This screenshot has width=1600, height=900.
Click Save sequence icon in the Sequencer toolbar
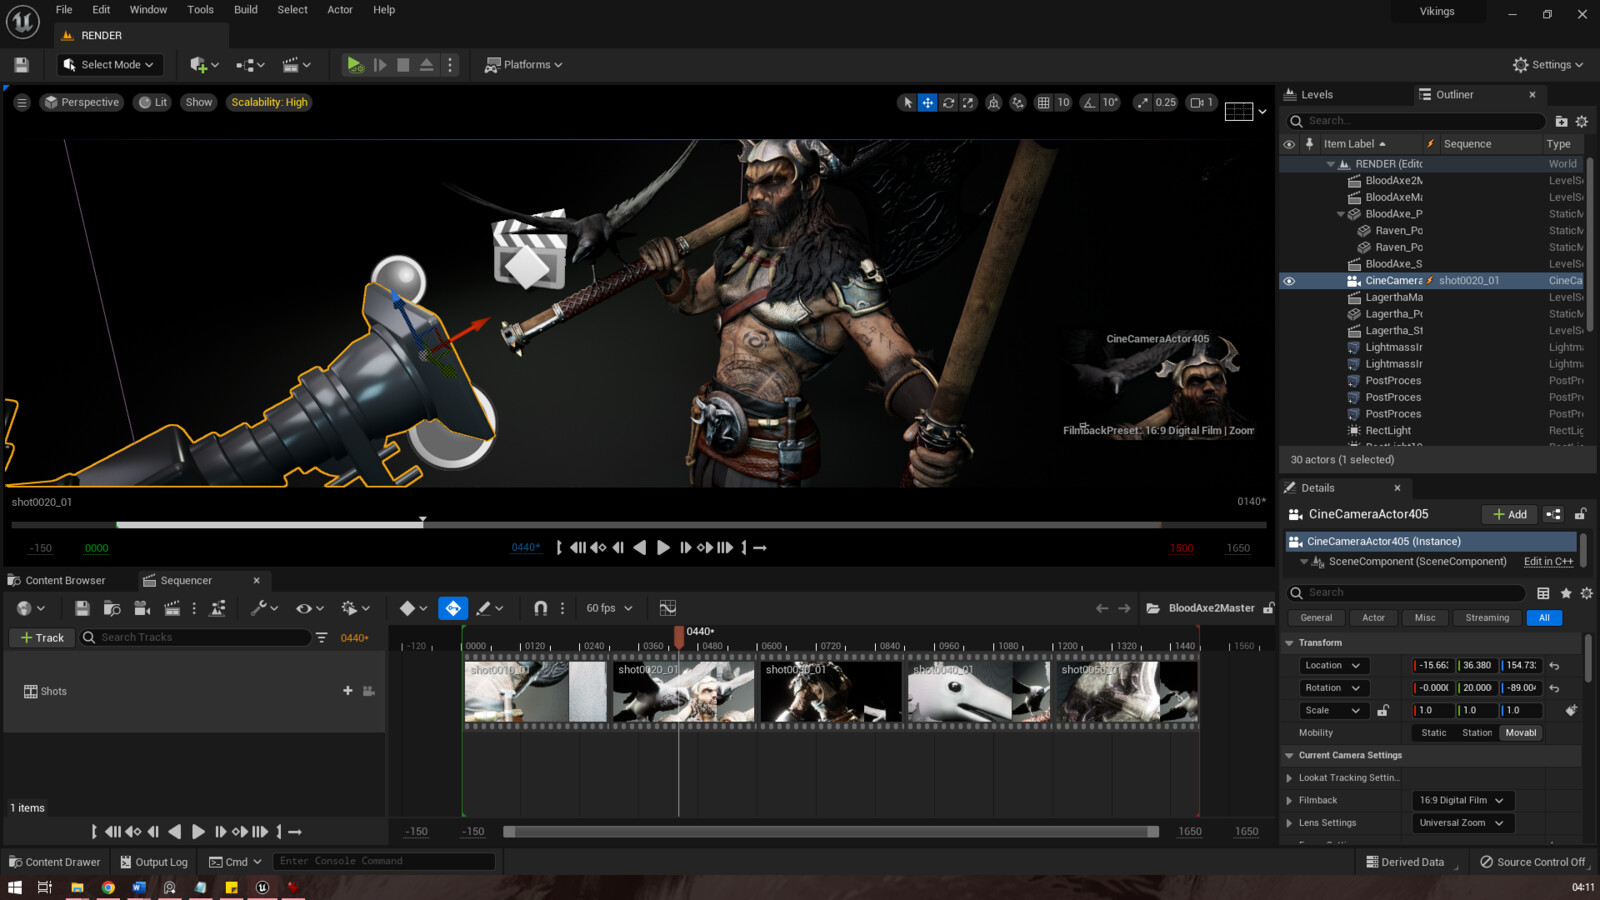[x=82, y=608]
